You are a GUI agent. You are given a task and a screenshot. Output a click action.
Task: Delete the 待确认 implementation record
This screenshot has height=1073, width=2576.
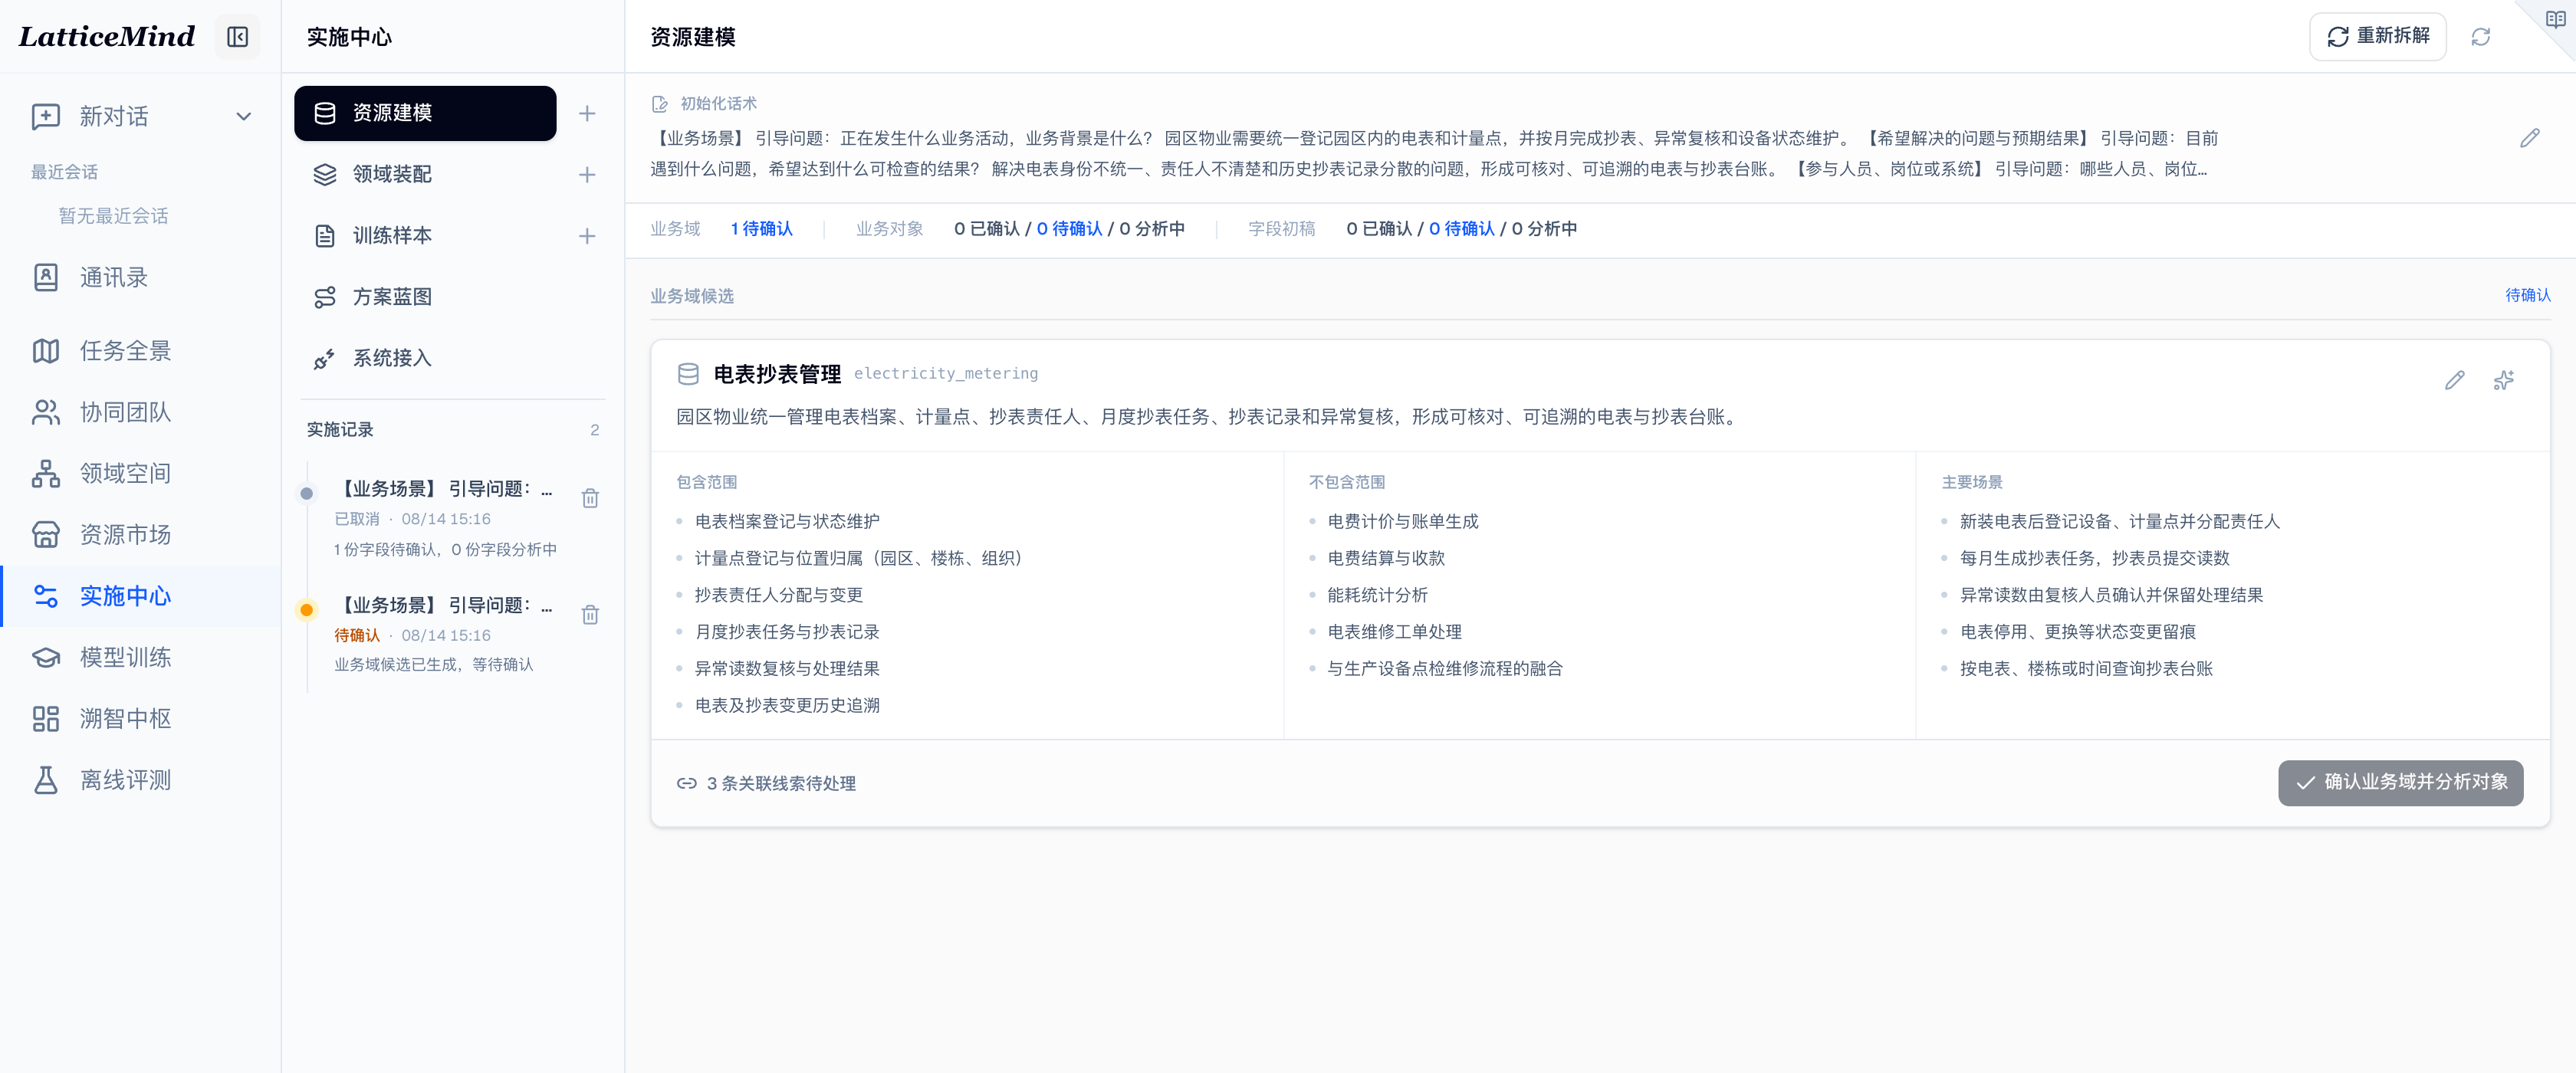(x=590, y=614)
